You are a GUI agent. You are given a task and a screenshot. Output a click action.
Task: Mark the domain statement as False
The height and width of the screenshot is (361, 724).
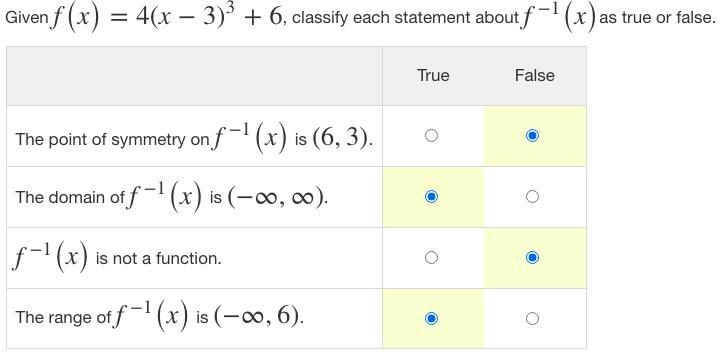[532, 197]
